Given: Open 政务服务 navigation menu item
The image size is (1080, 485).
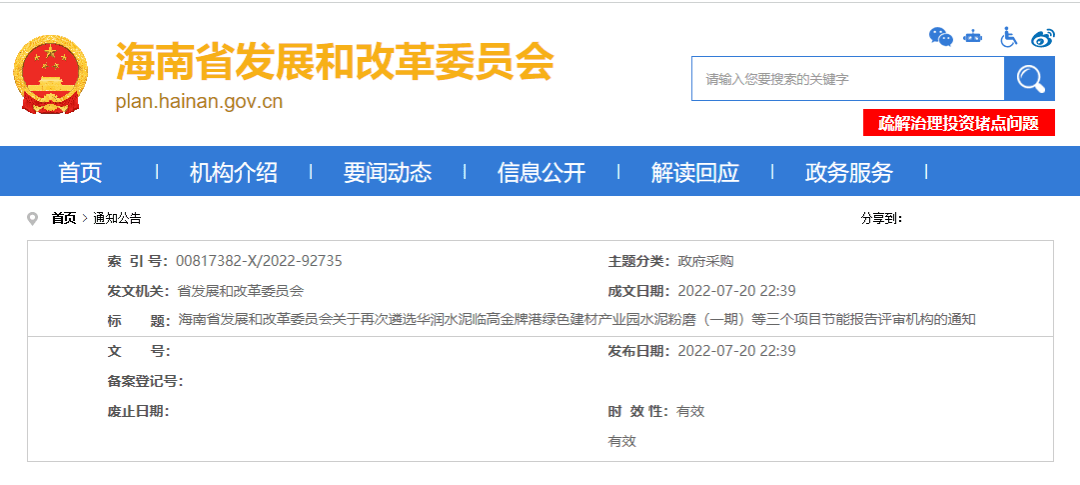Looking at the screenshot, I should 849,172.
